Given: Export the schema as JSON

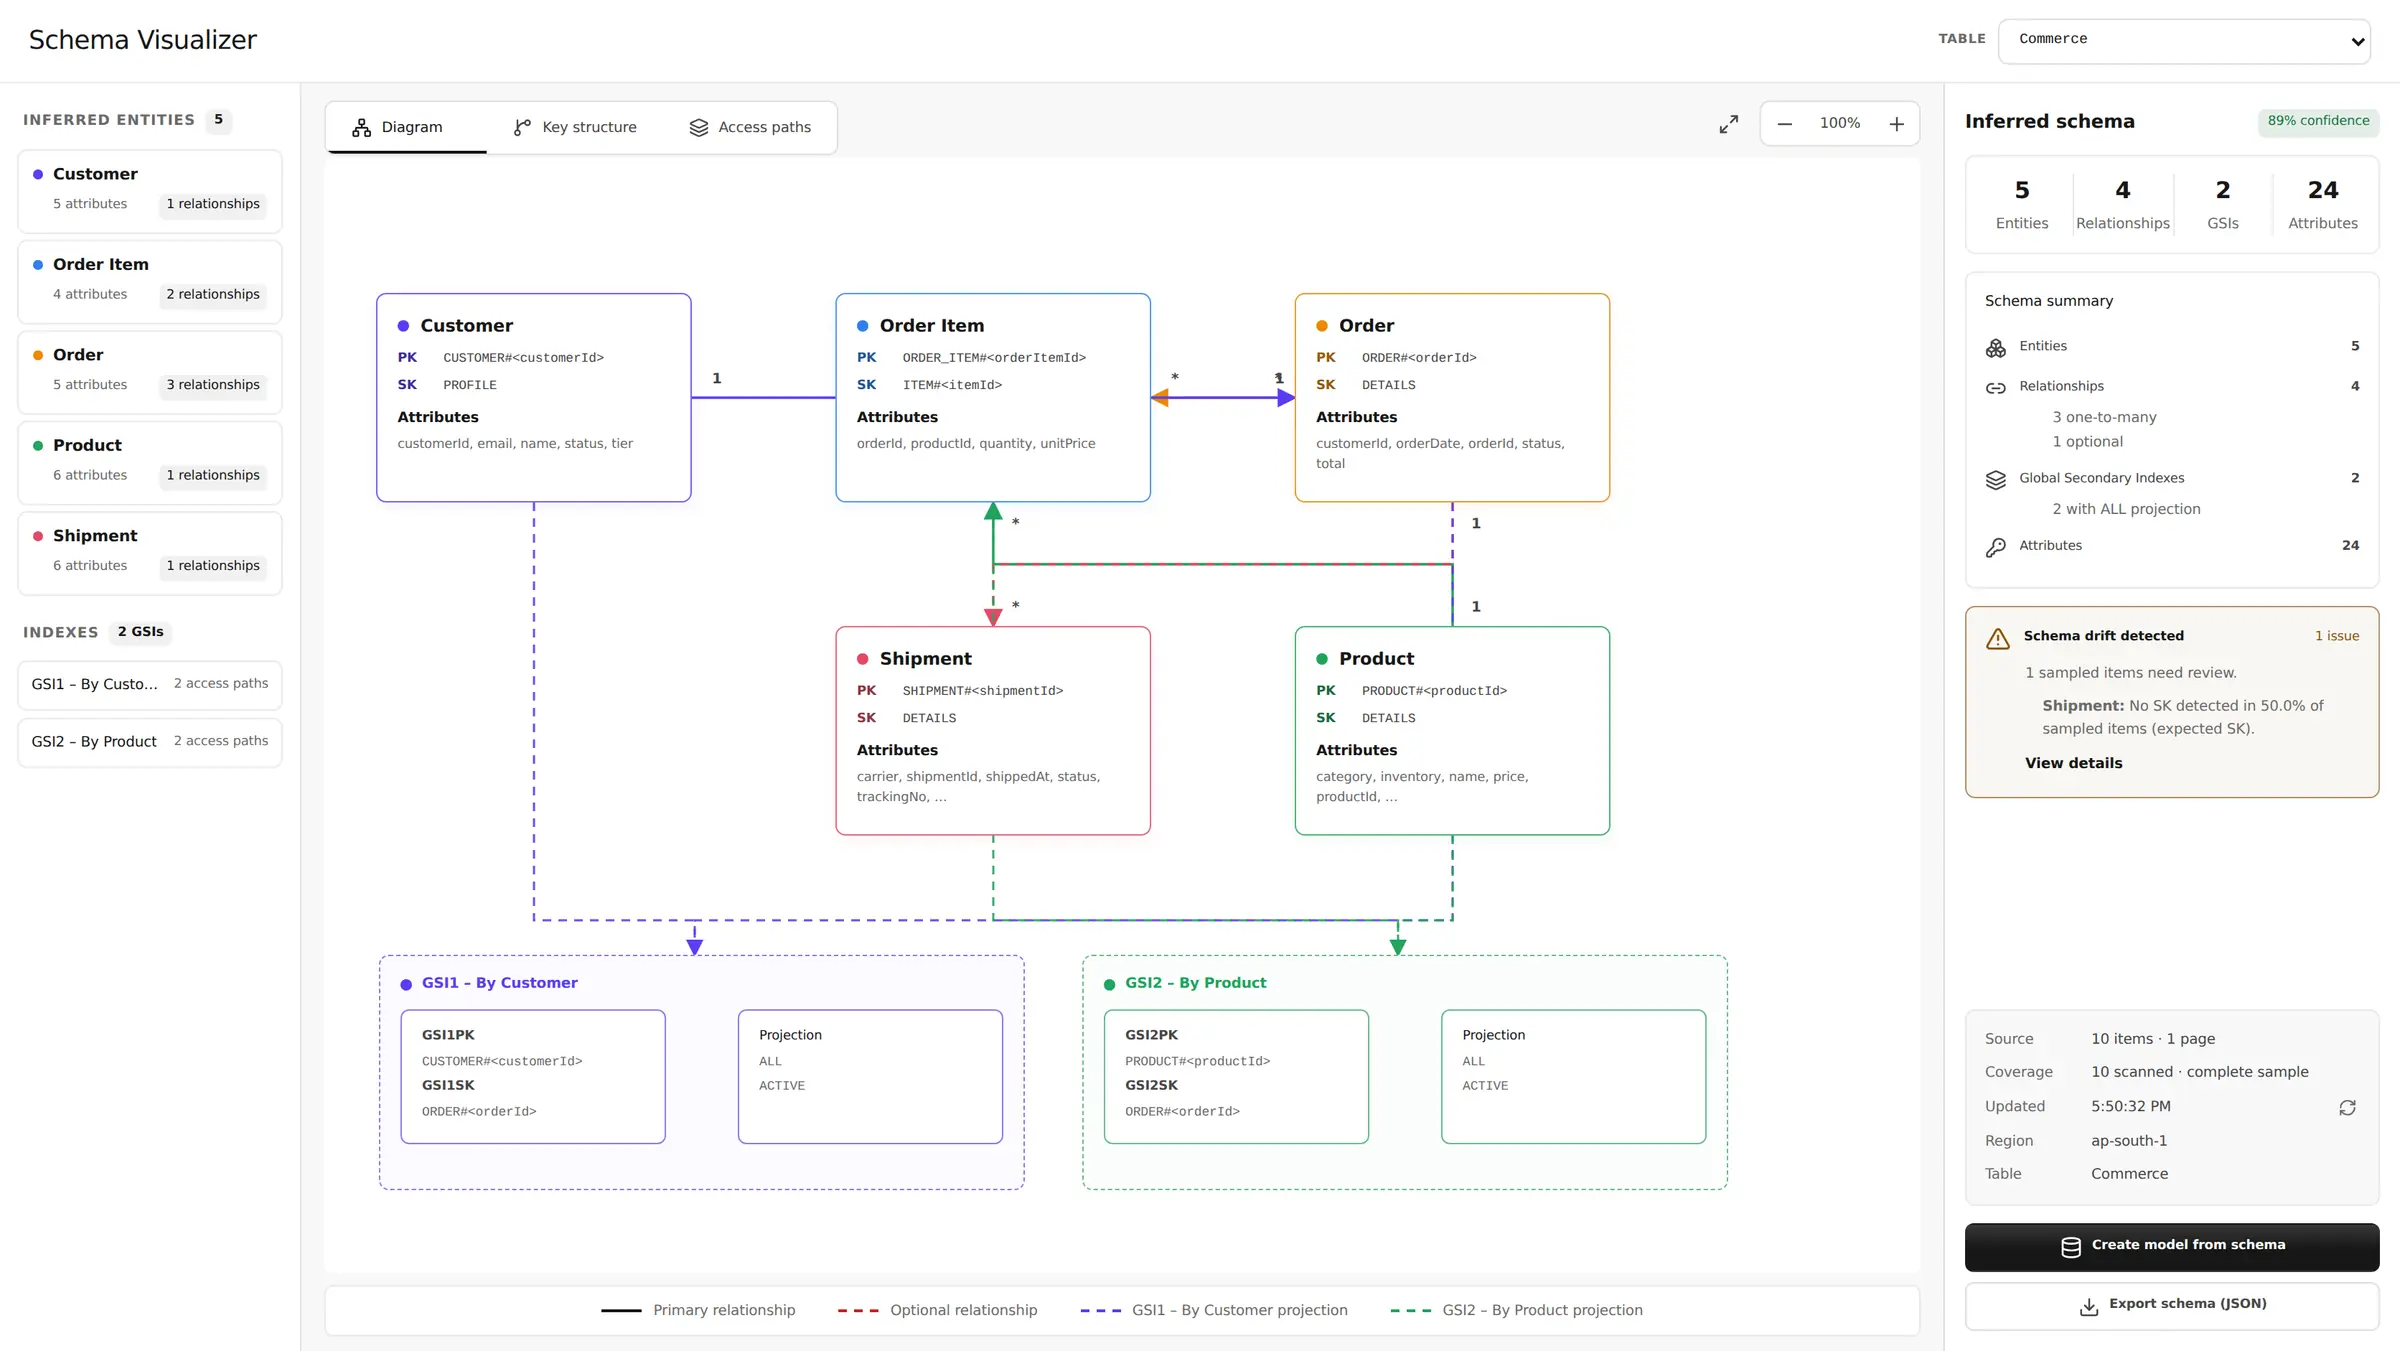Looking at the screenshot, I should coord(2172,1306).
